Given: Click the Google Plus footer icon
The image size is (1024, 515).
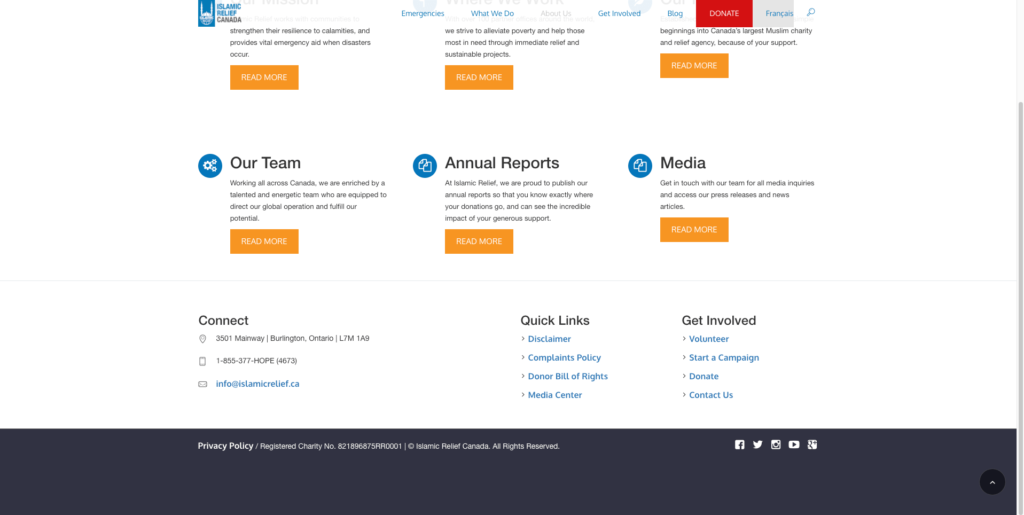Looking at the screenshot, I should point(813,445).
